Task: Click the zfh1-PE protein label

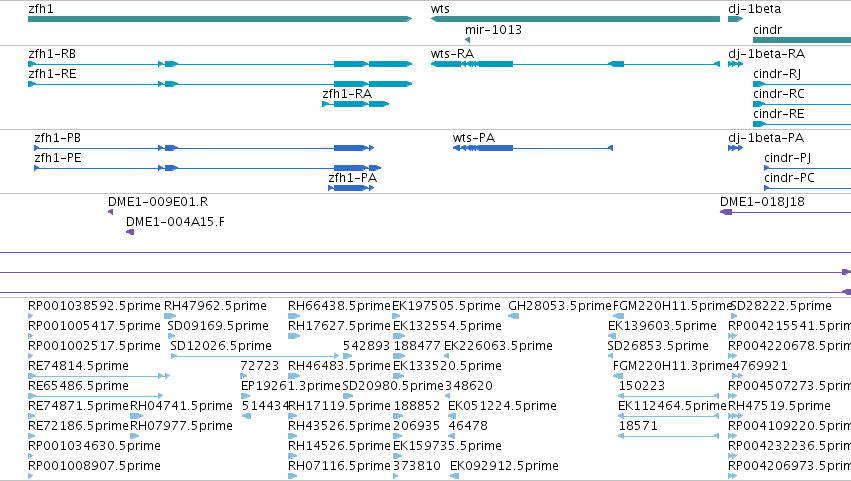Action: tap(58, 158)
